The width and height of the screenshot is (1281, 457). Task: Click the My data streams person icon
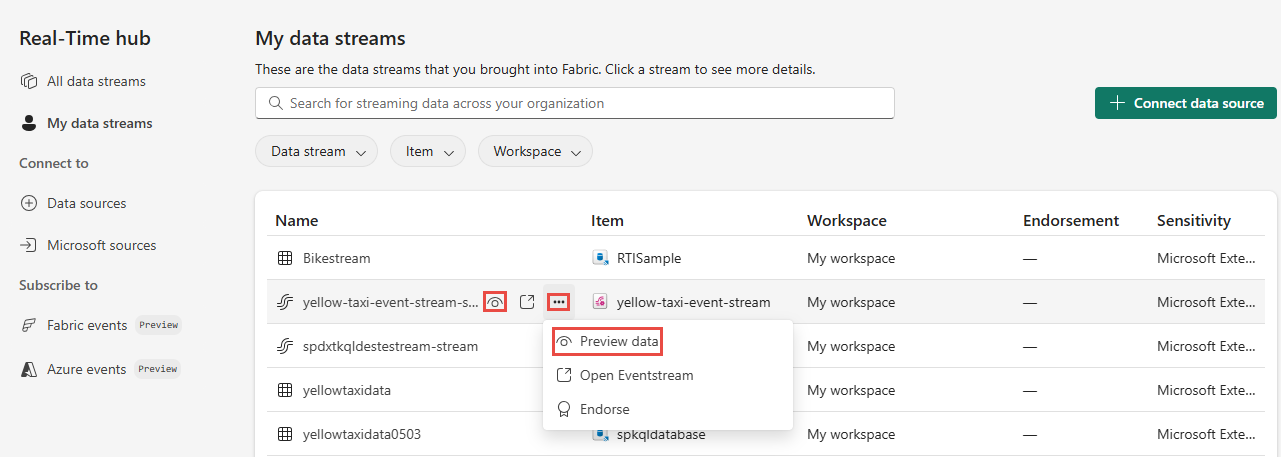pos(29,123)
